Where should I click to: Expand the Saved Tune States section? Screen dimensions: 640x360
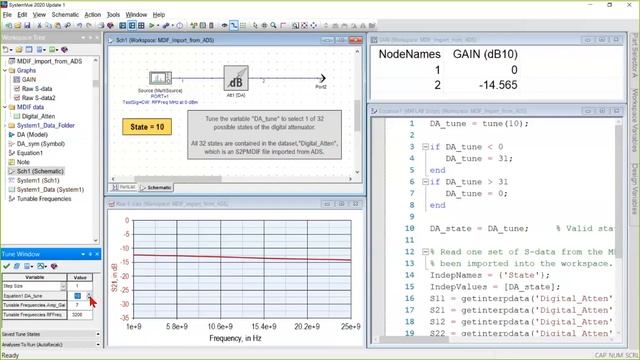[x=98, y=334]
